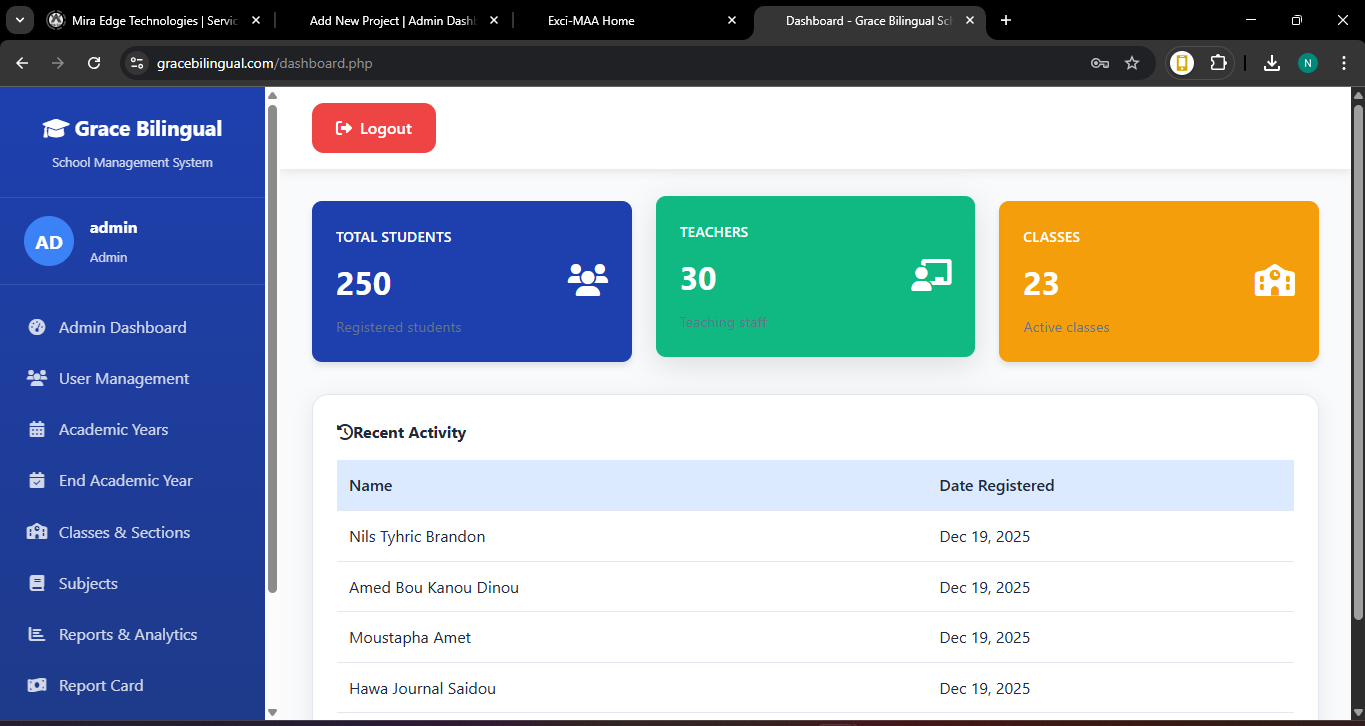Click the Total Students card

471,281
